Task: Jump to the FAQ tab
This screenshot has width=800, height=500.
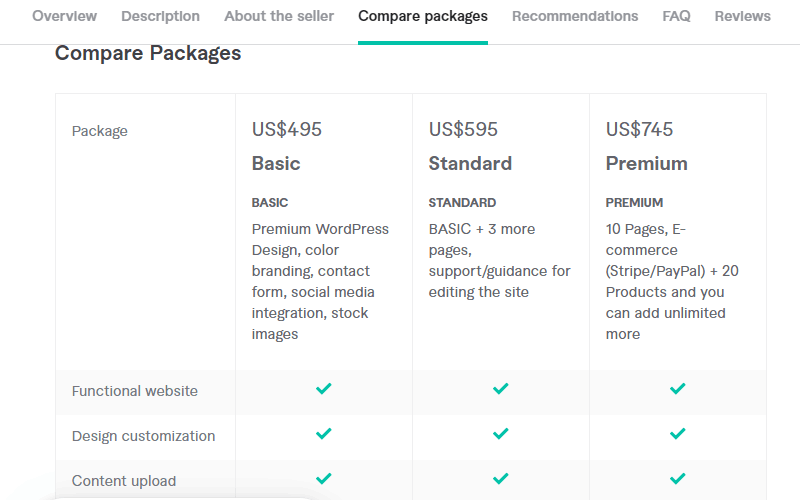Action: 676,16
